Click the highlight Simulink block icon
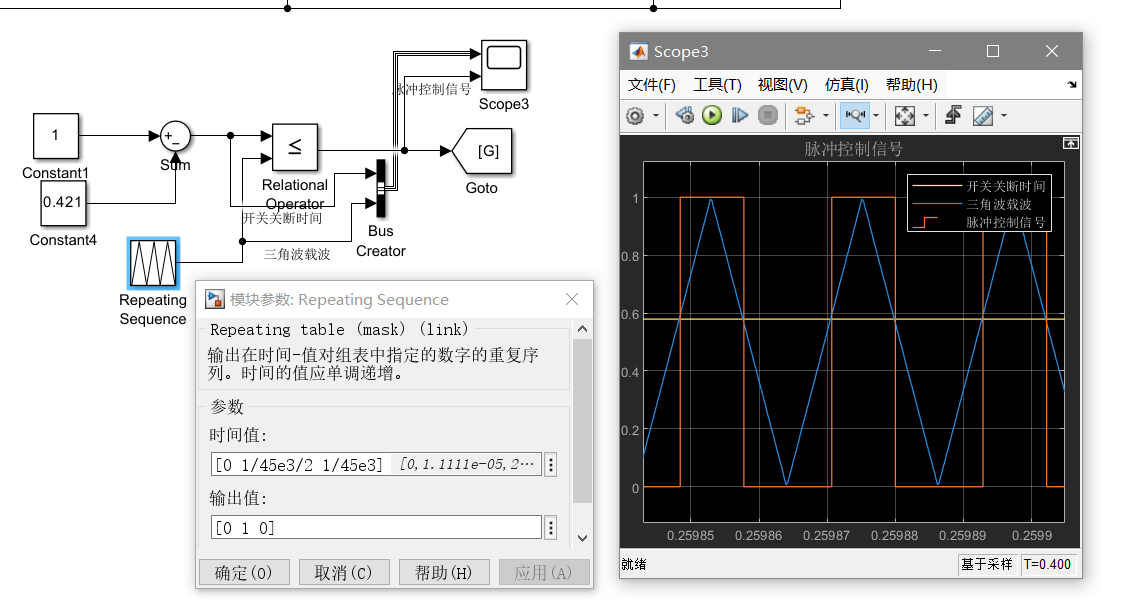Image resolution: width=1143 pixels, height=614 pixels. point(804,115)
